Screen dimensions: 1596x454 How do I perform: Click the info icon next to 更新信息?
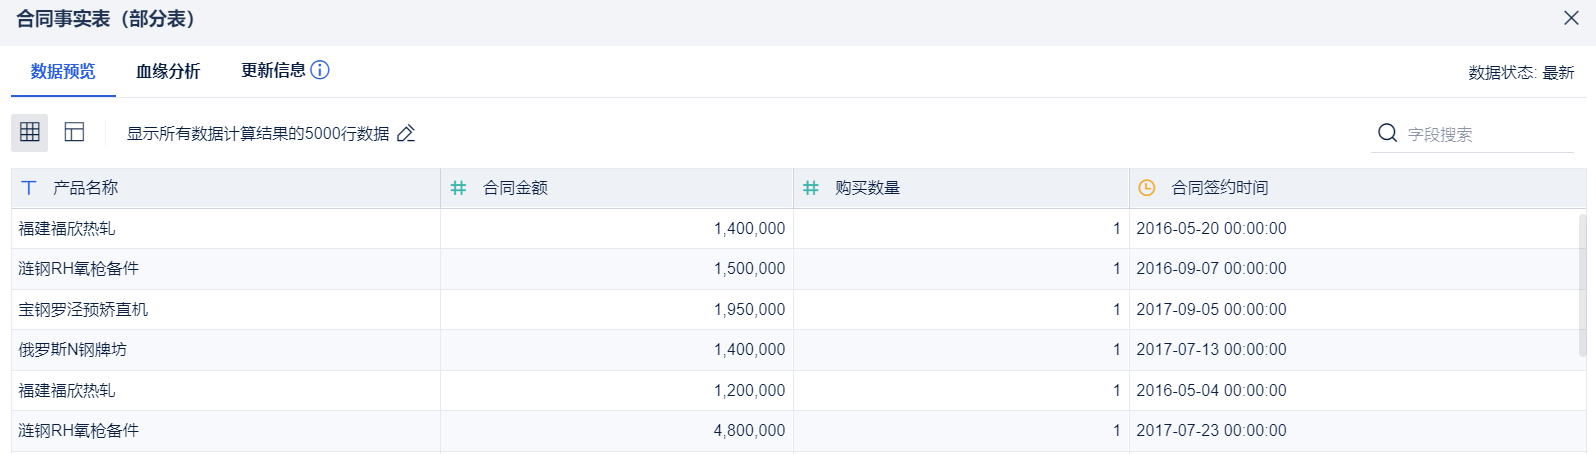tap(320, 70)
